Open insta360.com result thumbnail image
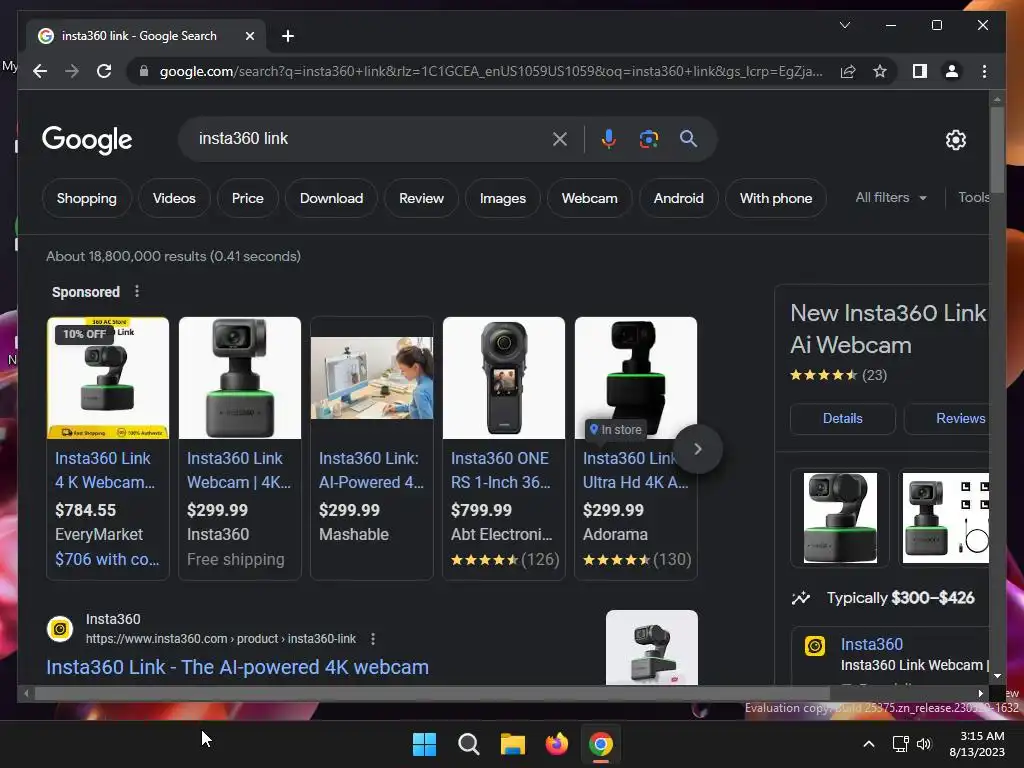 pyautogui.click(x=651, y=647)
